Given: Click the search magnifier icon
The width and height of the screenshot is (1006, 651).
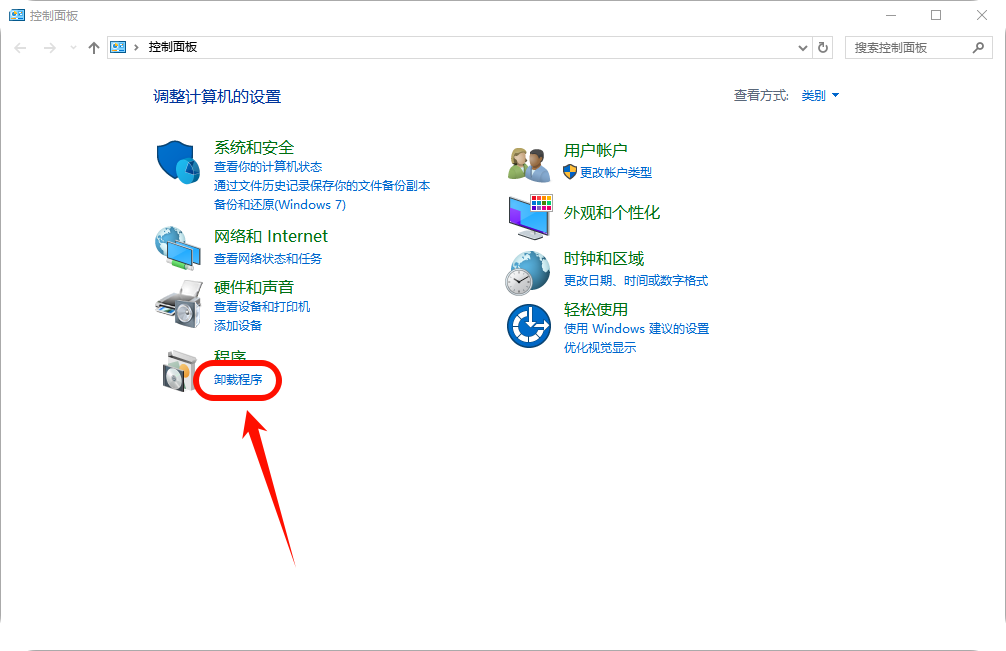Looking at the screenshot, I should (978, 47).
